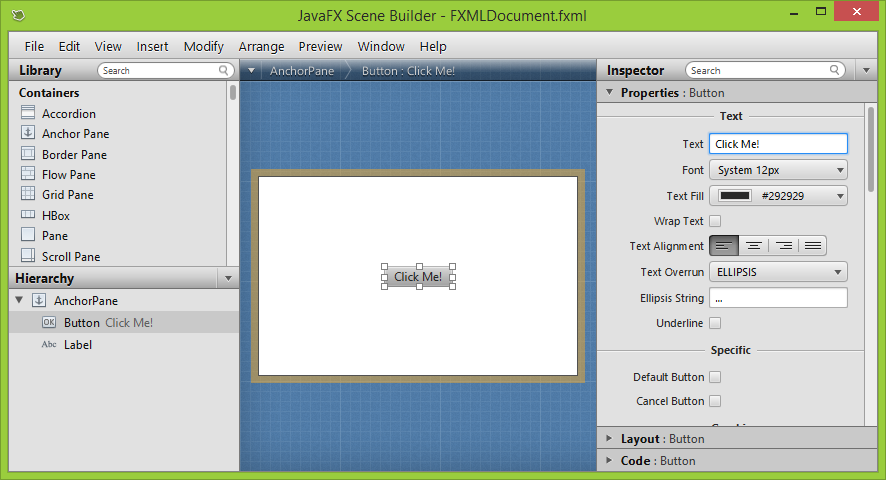Screen dimensions: 886x480
Task: Enable the Underline checkbox
Action: pyautogui.click(x=715, y=323)
